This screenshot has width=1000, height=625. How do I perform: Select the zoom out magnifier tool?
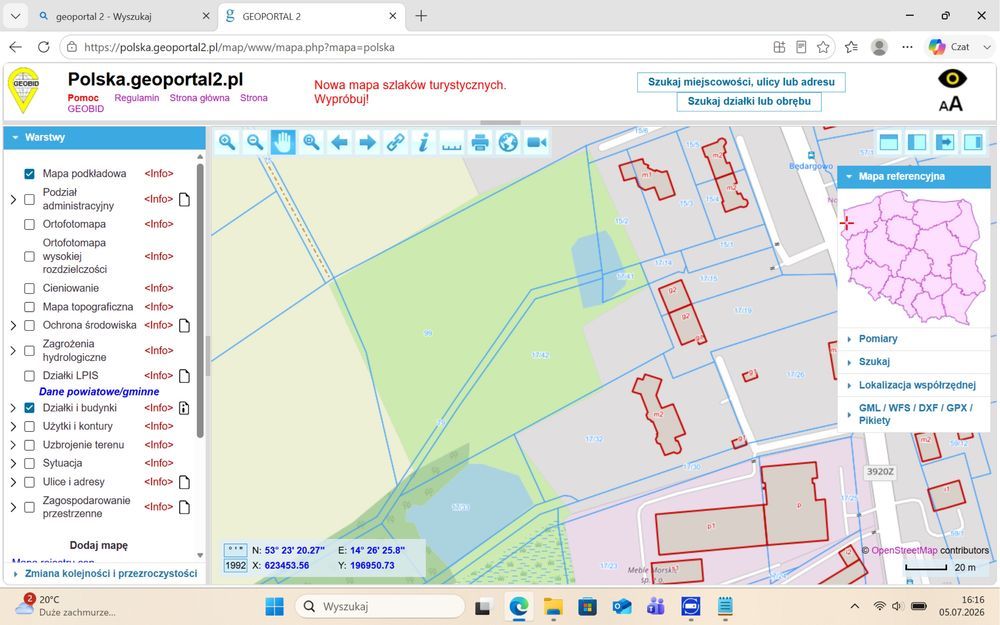tap(255, 142)
